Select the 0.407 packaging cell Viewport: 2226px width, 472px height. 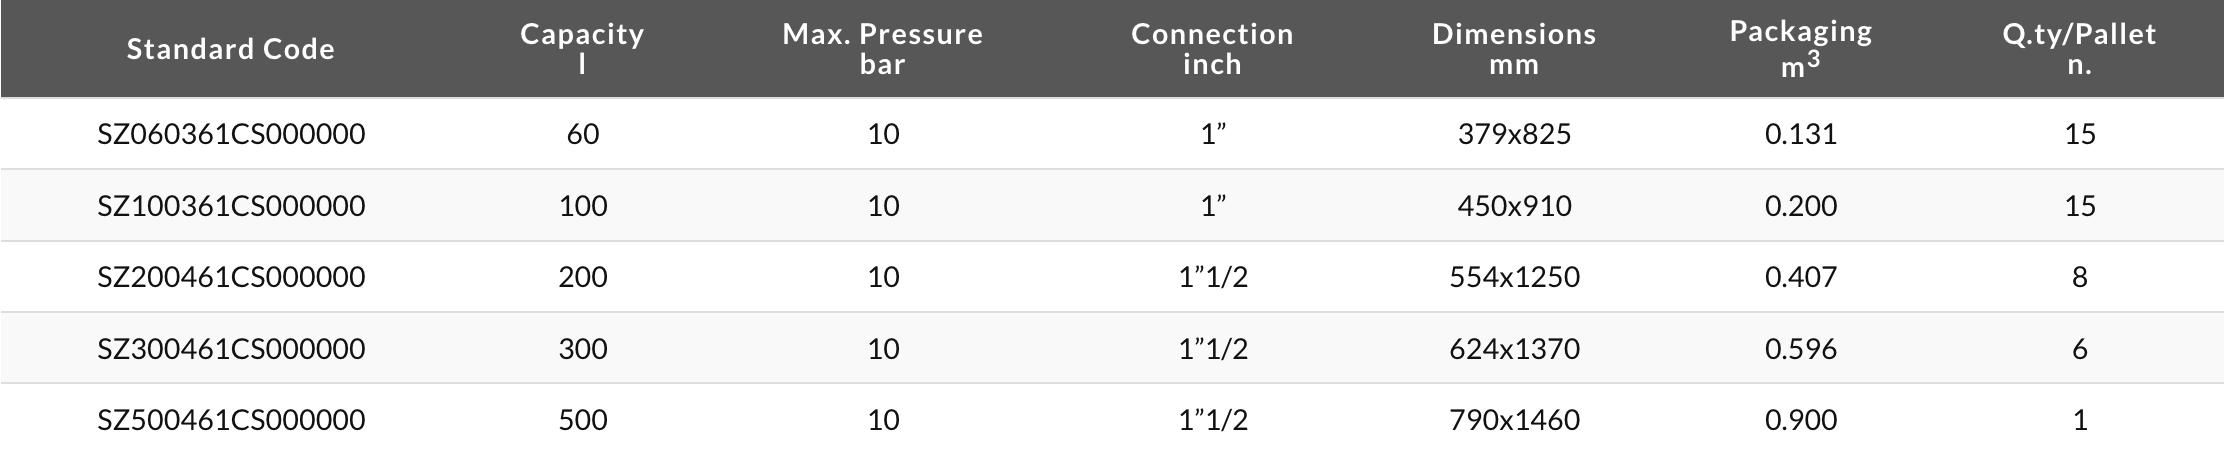point(1801,277)
